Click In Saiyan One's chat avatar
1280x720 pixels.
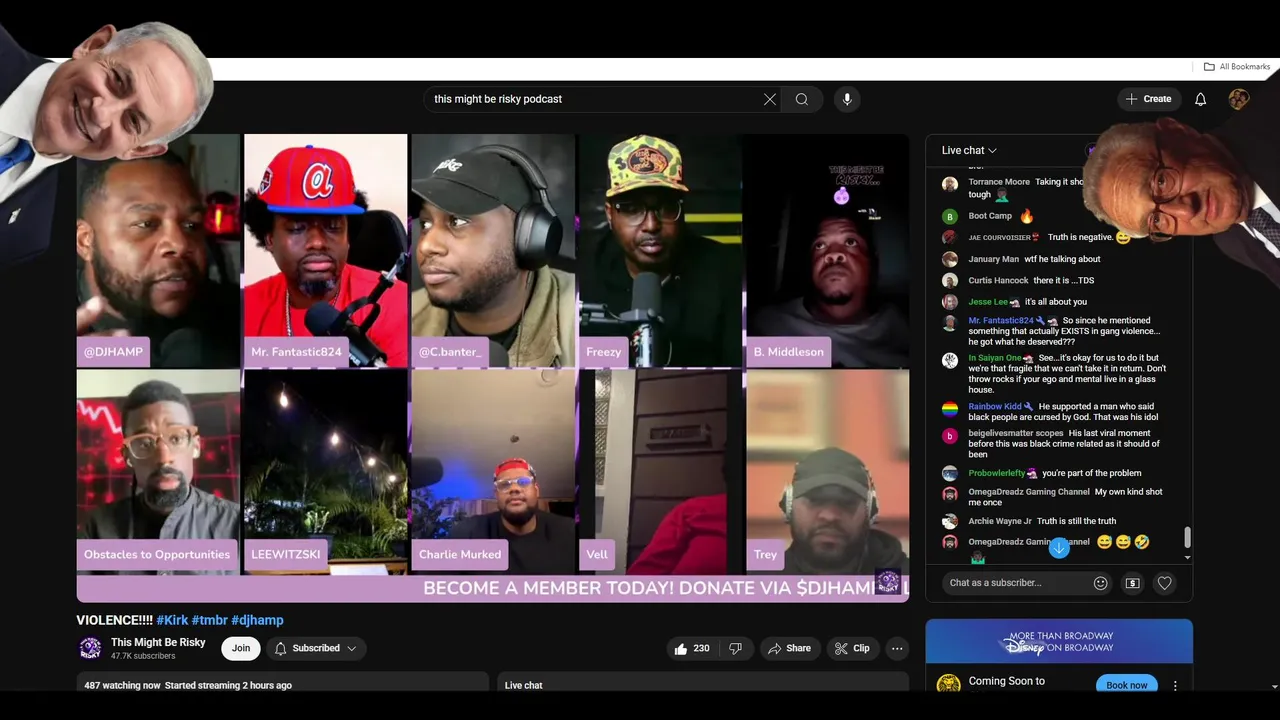pyautogui.click(x=950, y=360)
